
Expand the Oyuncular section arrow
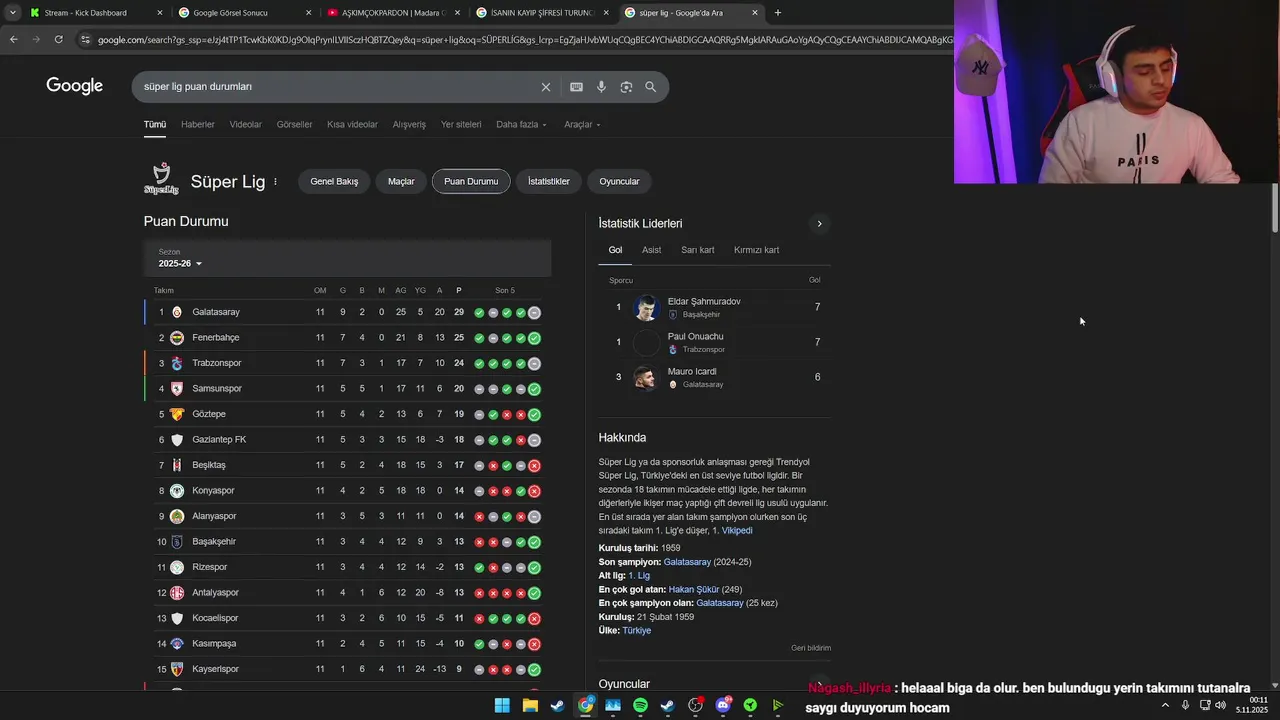click(x=819, y=685)
